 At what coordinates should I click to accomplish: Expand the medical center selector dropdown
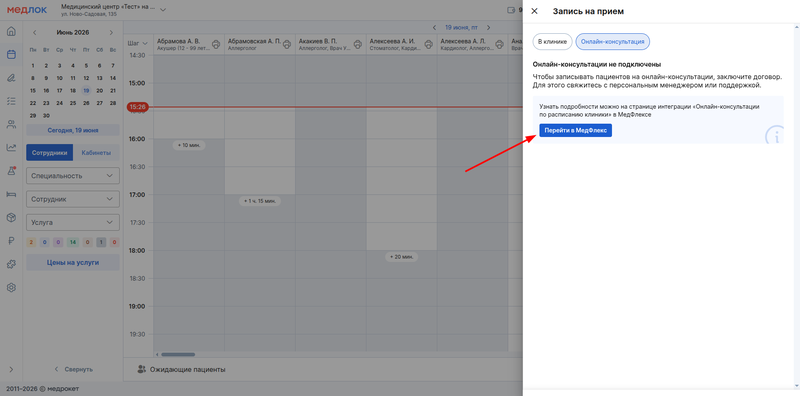[163, 10]
